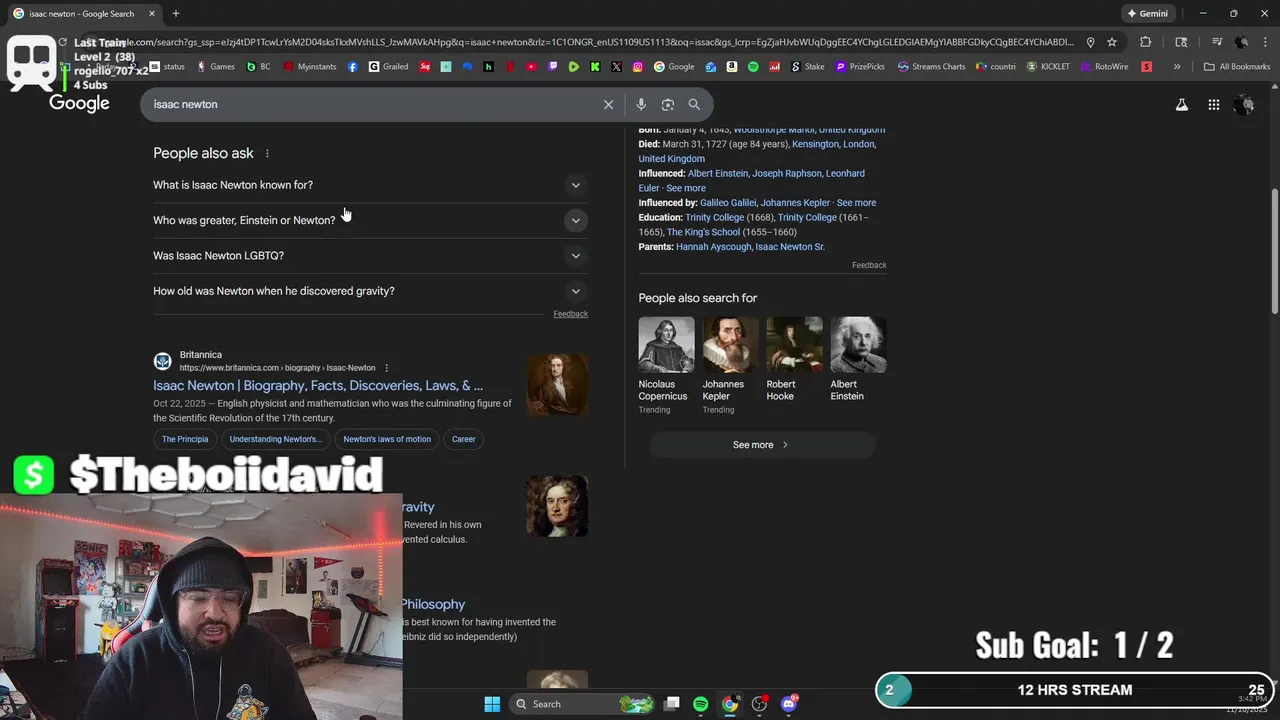Open the Google account avatar
Screen dimensions: 1280x720
[x=1245, y=104]
